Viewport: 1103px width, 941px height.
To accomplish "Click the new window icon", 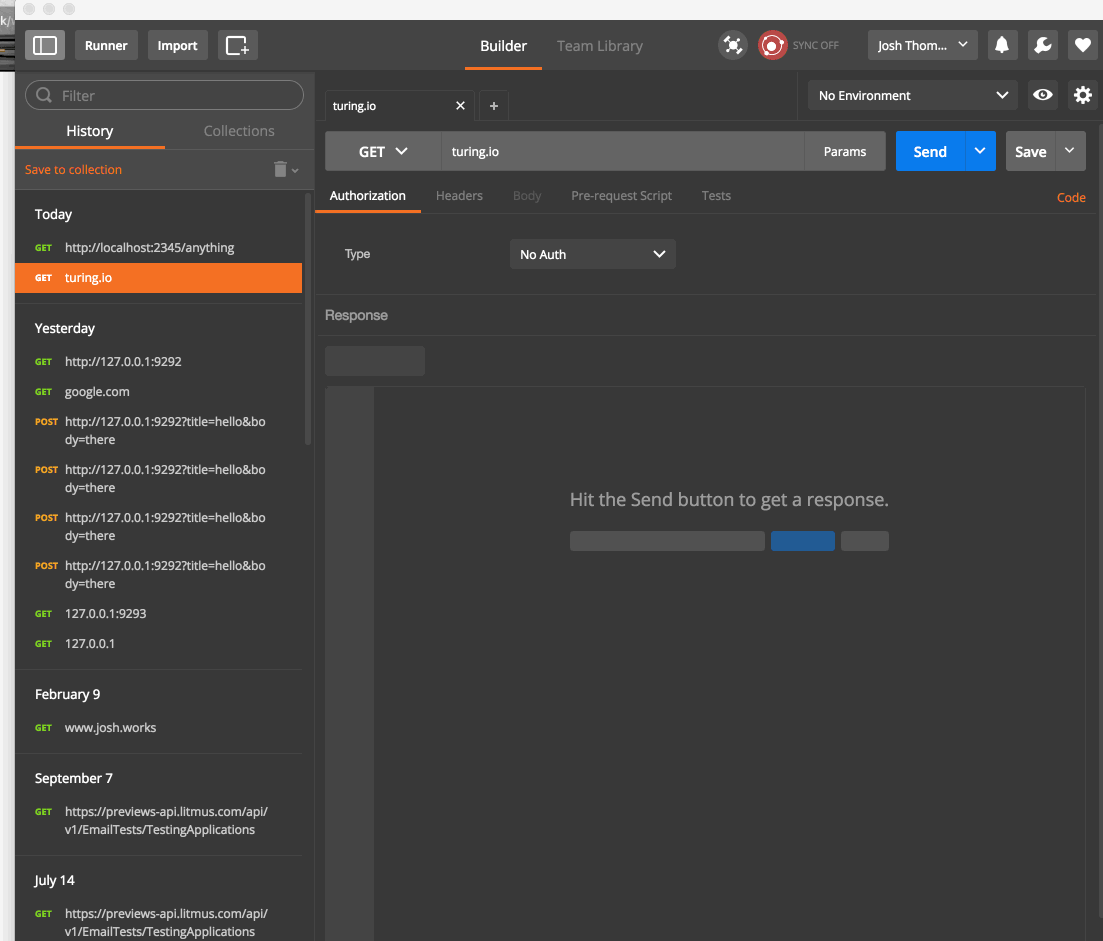I will (237, 45).
